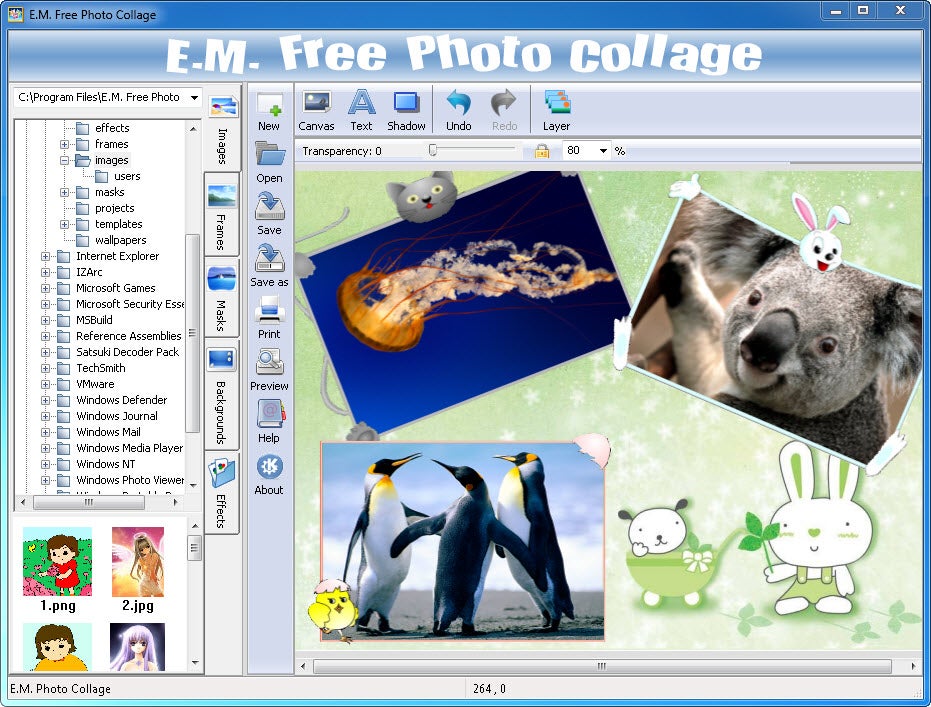The height and width of the screenshot is (707, 931).
Task: Select the Windows NT folder
Action: point(105,464)
